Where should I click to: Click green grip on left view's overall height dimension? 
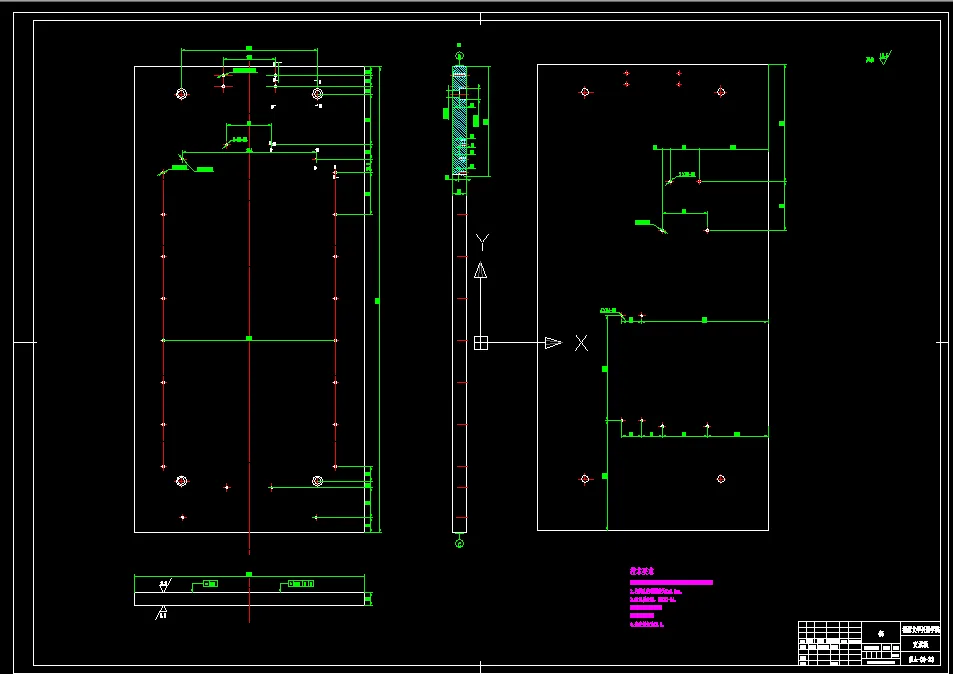377,301
